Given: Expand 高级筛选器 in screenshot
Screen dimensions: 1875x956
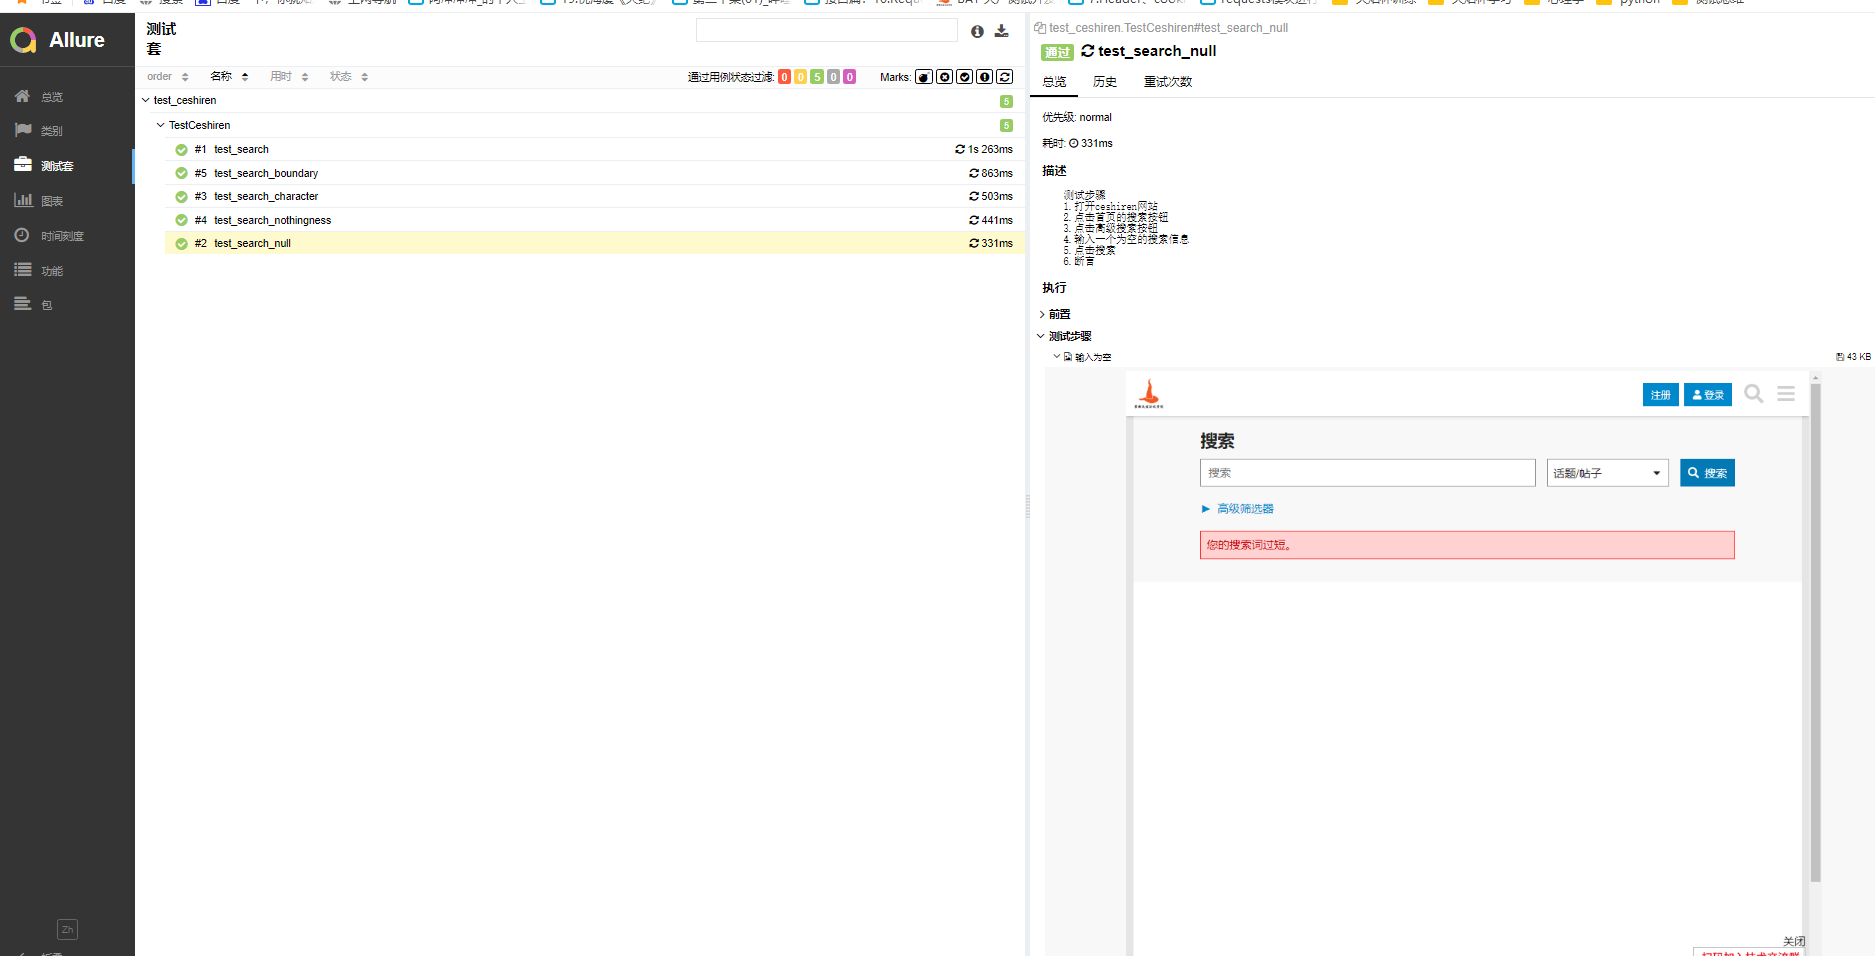Looking at the screenshot, I should pyautogui.click(x=1237, y=509).
